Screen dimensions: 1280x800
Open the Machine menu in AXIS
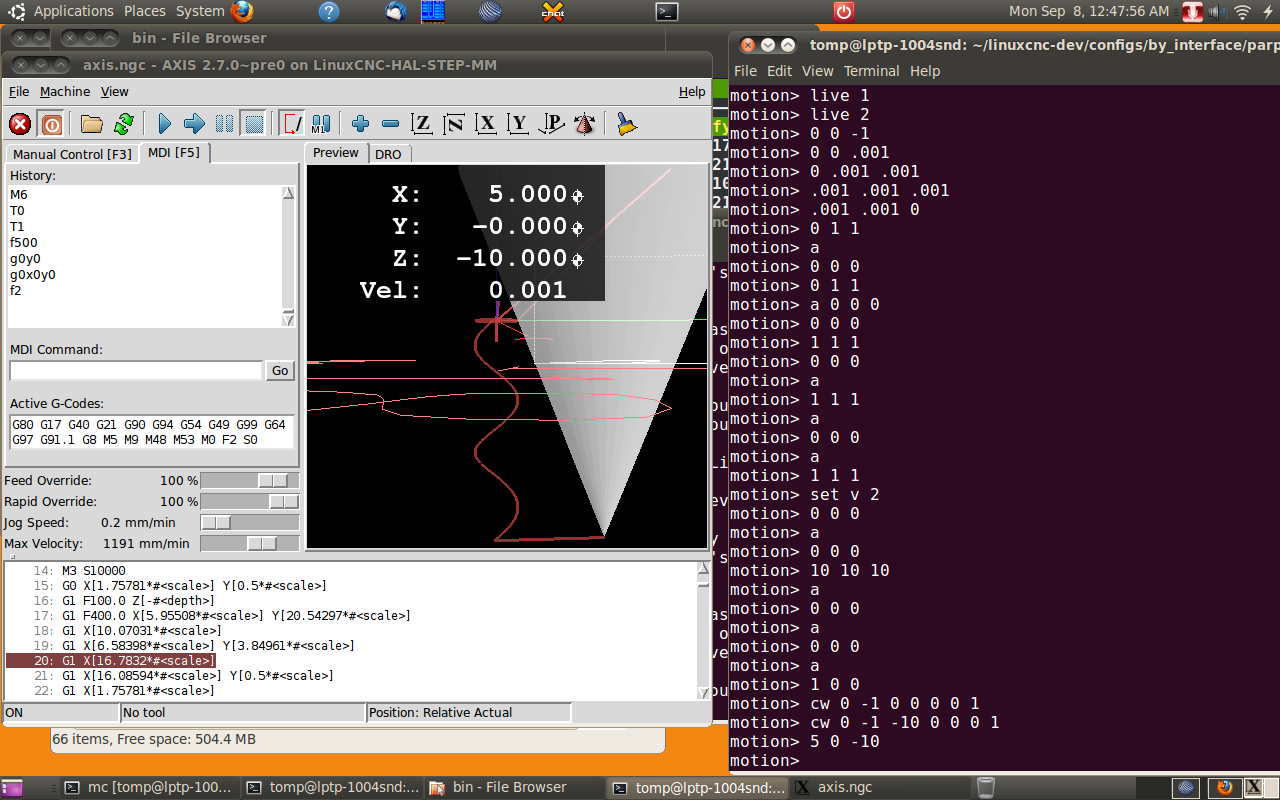point(65,91)
